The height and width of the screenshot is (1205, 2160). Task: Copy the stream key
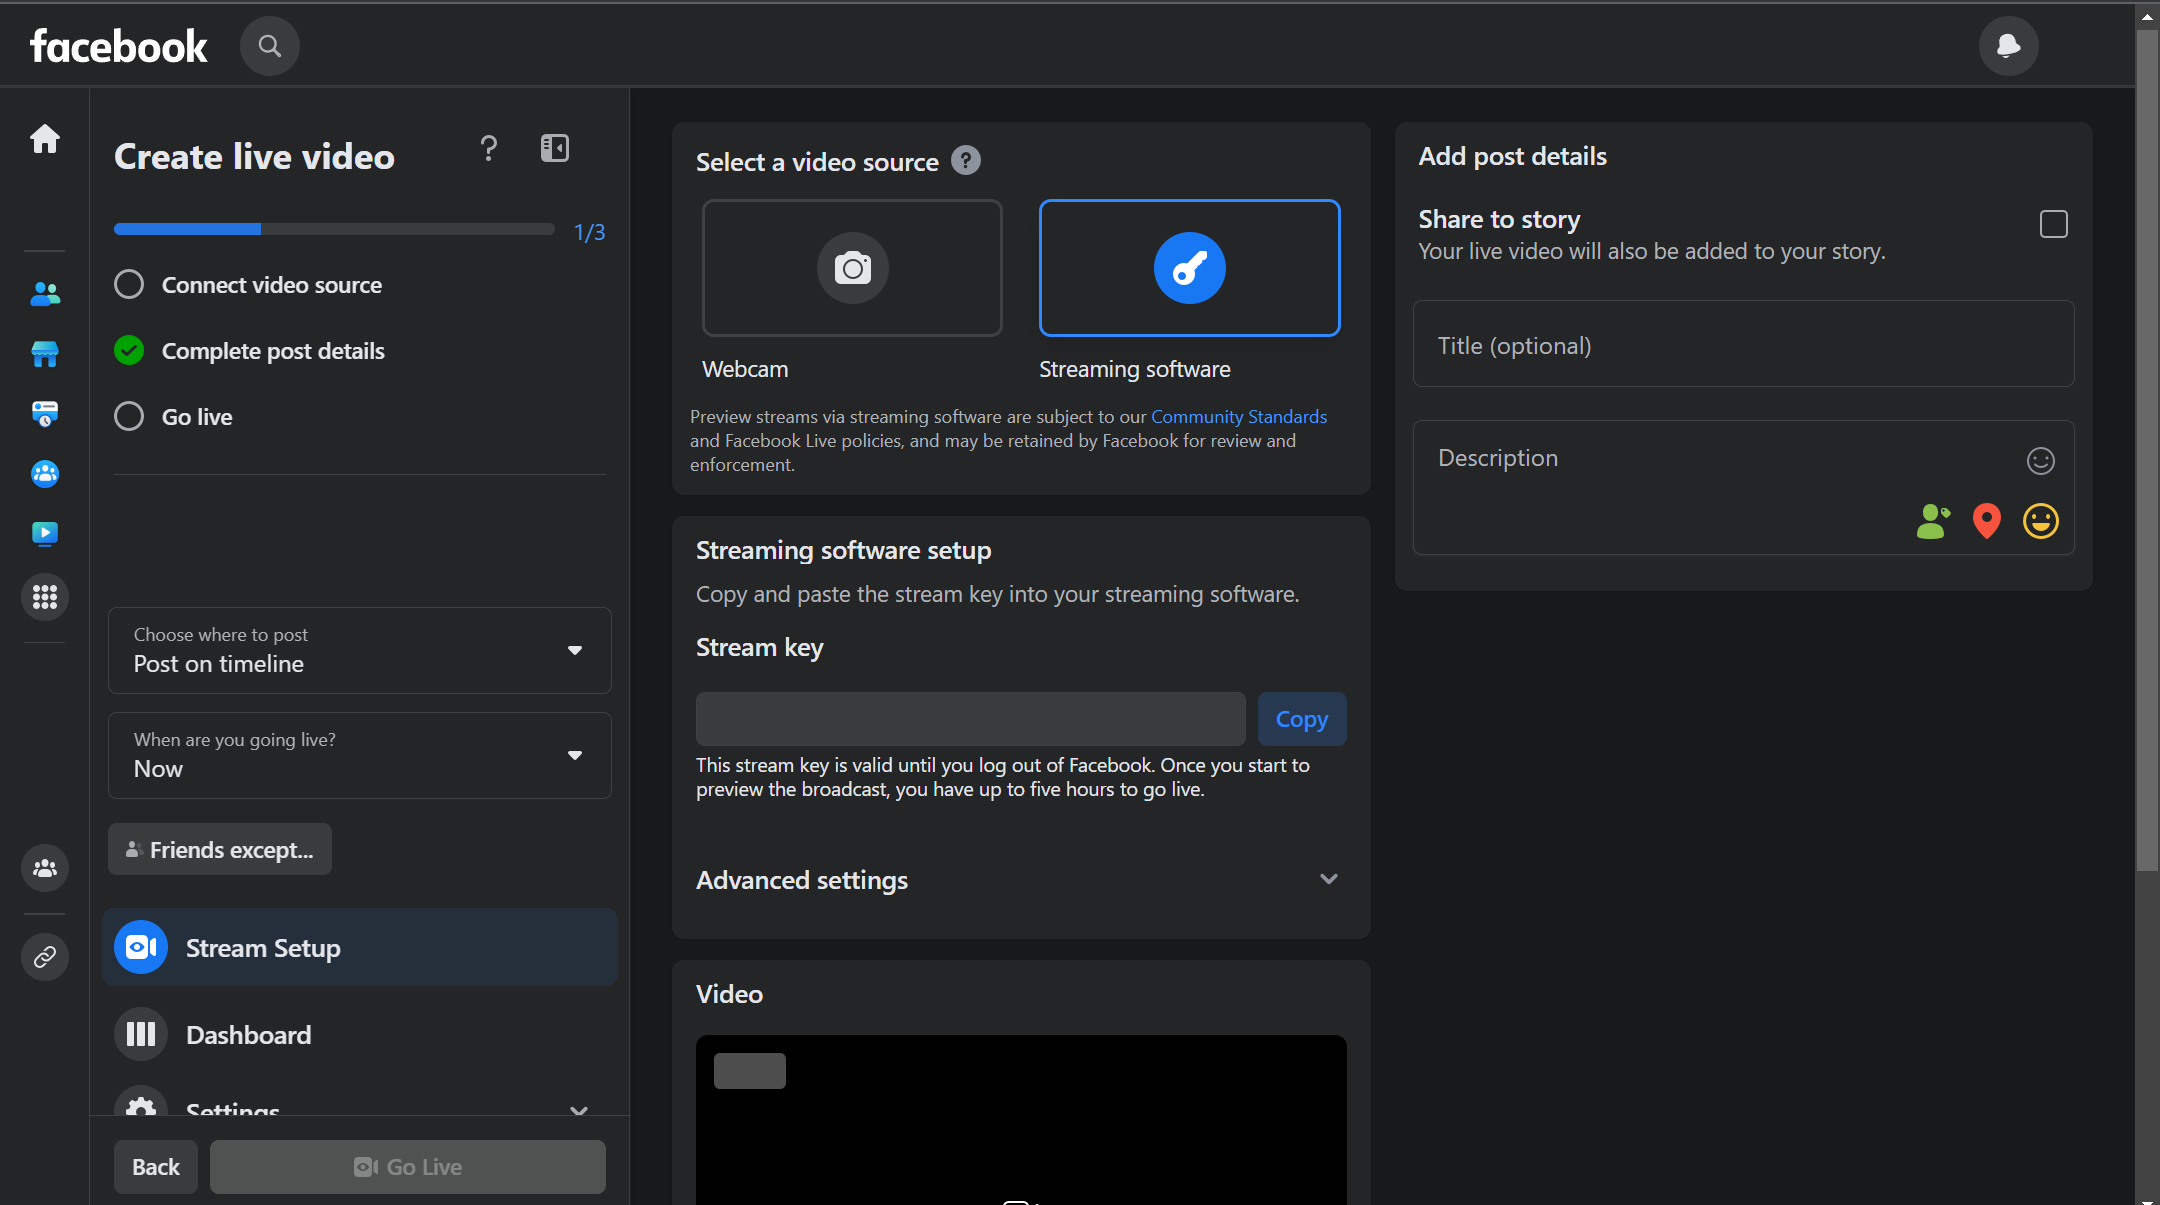[x=1302, y=719]
